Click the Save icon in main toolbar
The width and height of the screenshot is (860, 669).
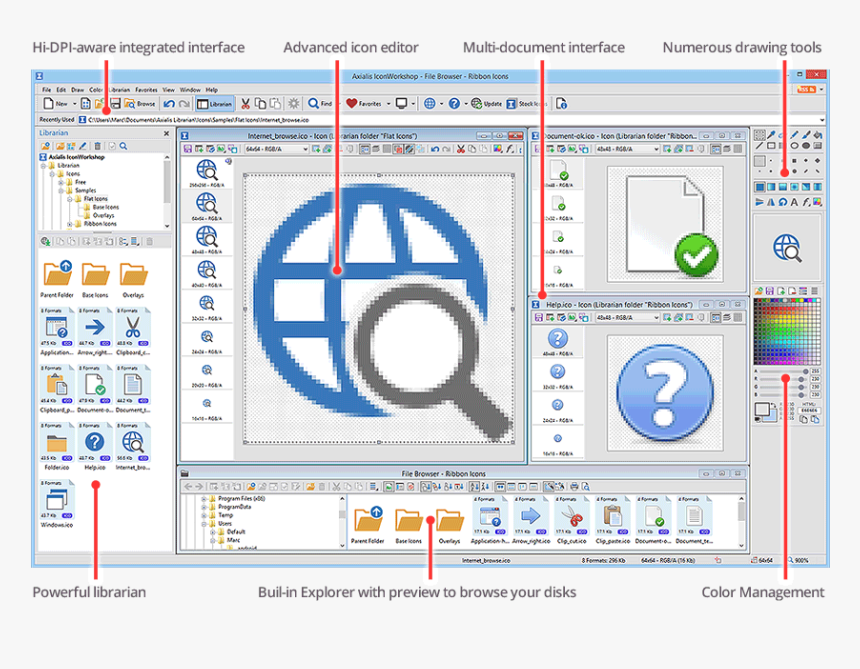pos(115,103)
